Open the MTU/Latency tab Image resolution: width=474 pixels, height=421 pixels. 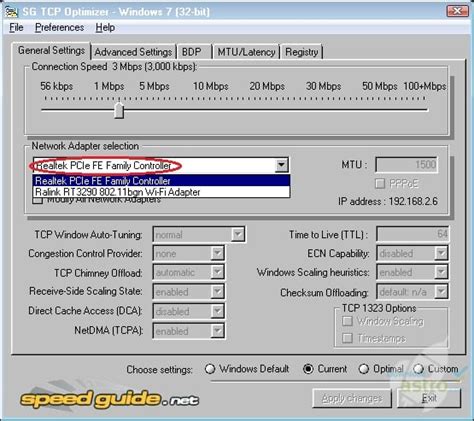coord(246,52)
